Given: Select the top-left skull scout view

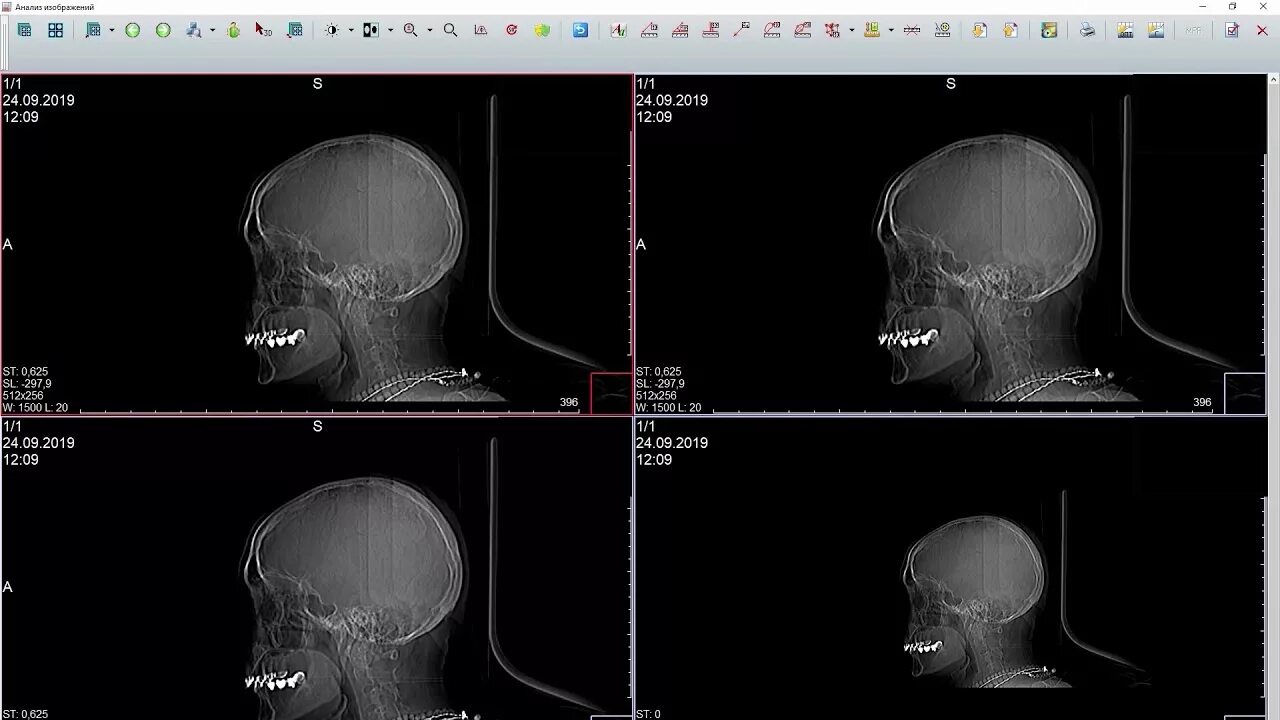Looking at the screenshot, I should pyautogui.click(x=316, y=244).
